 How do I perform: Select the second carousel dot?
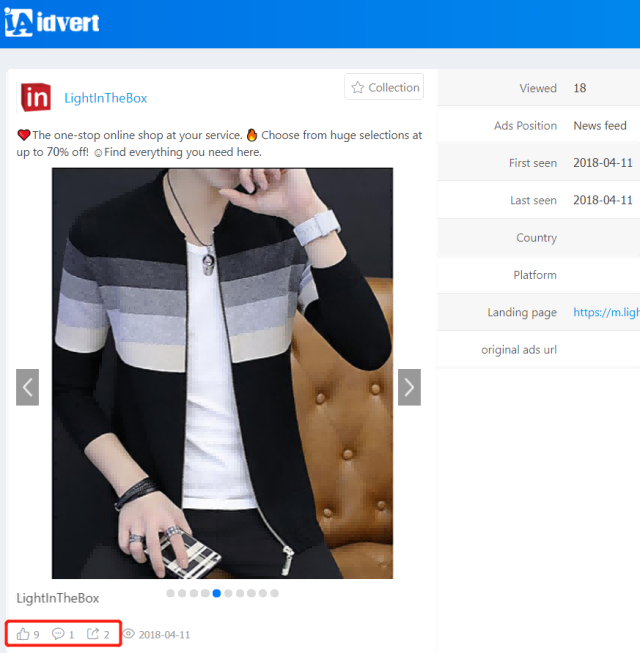(x=182, y=593)
